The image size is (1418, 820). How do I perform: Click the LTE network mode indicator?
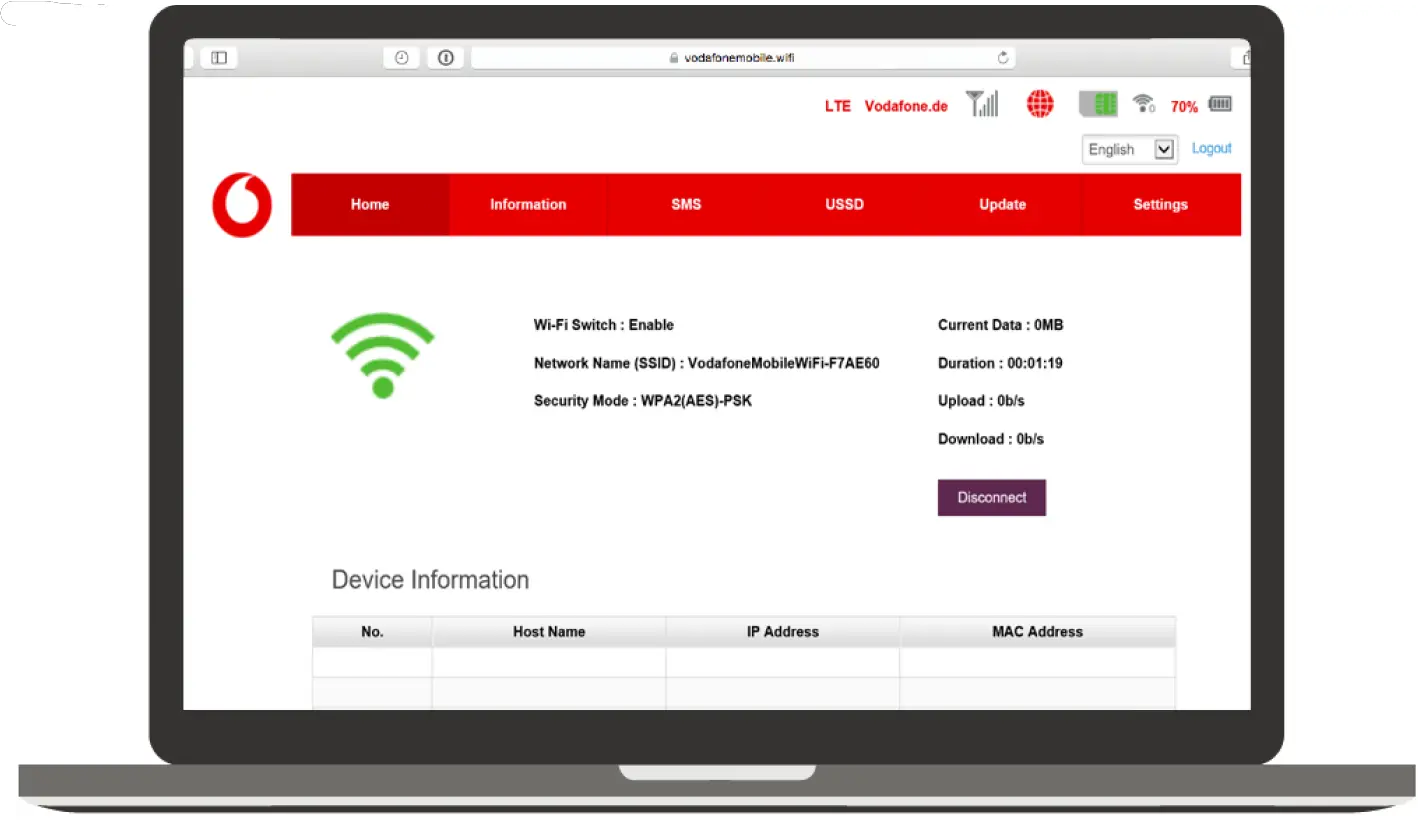[x=838, y=105]
